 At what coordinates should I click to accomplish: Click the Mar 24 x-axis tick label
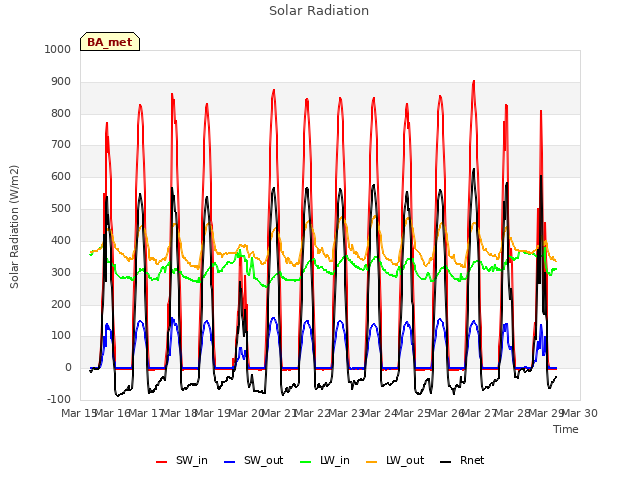379,413
